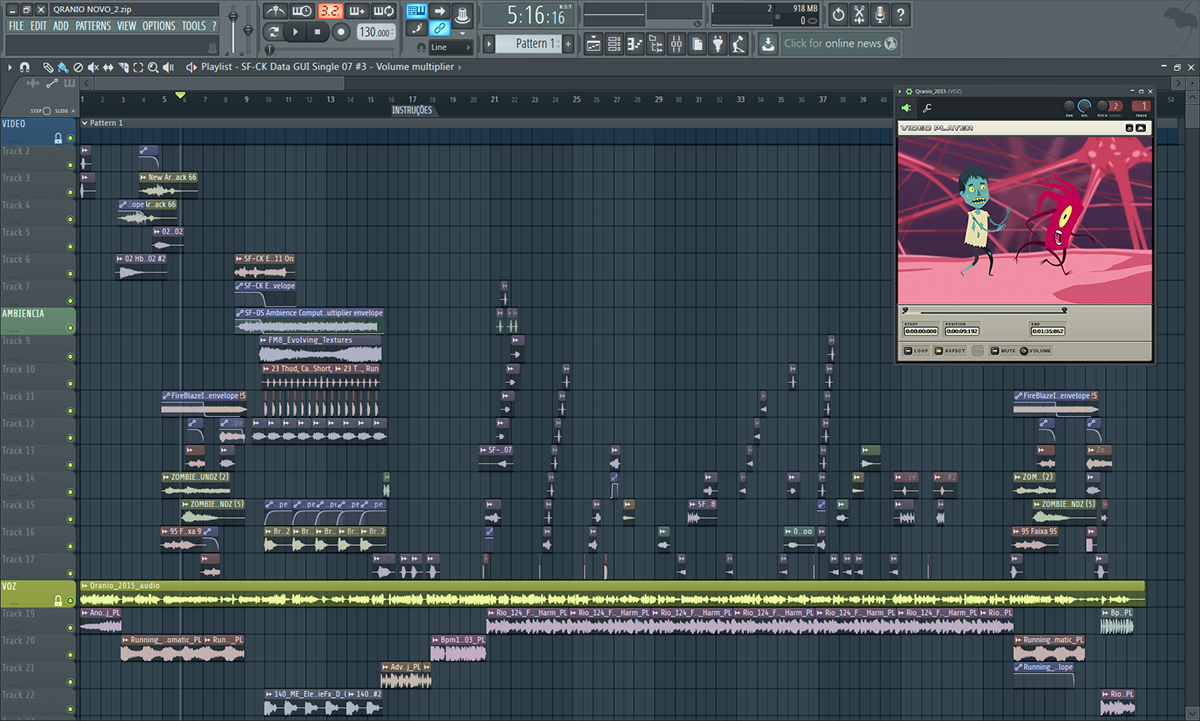Open the Line snap dropdown
This screenshot has height=721, width=1200.
[450, 47]
